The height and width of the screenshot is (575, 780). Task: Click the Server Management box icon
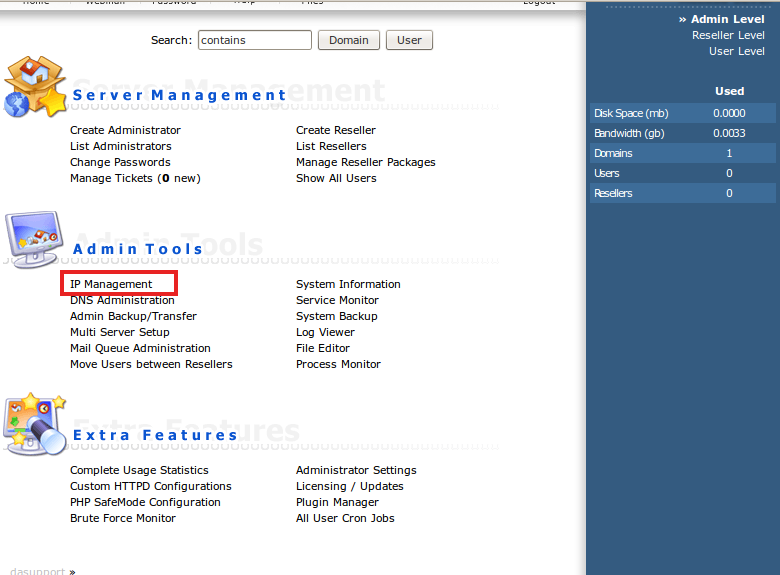(x=35, y=87)
